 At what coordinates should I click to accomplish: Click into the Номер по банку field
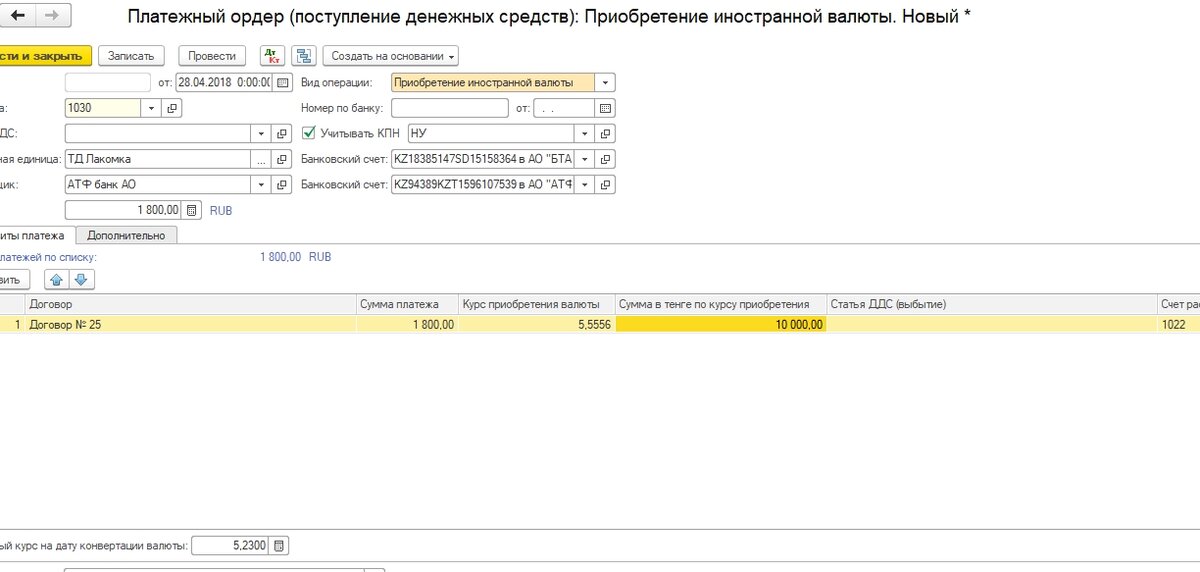coord(450,108)
